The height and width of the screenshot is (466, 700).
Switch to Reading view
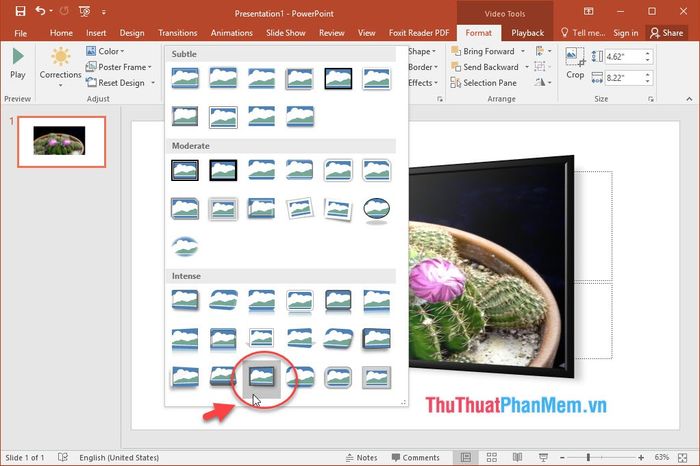point(517,458)
